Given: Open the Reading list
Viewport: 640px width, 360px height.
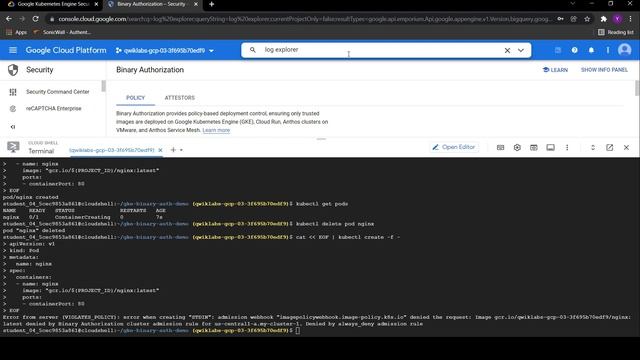Looking at the screenshot, I should pyautogui.click(x=616, y=32).
